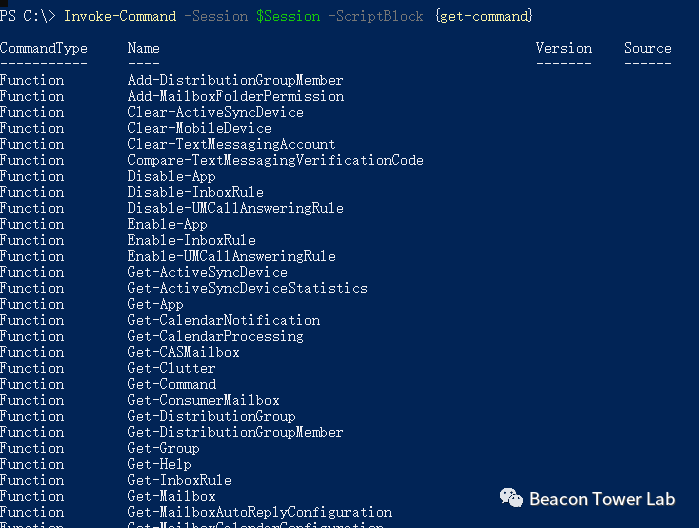Click the Beacon Tower Lab watermark text
This screenshot has width=699, height=528.
(x=601, y=499)
